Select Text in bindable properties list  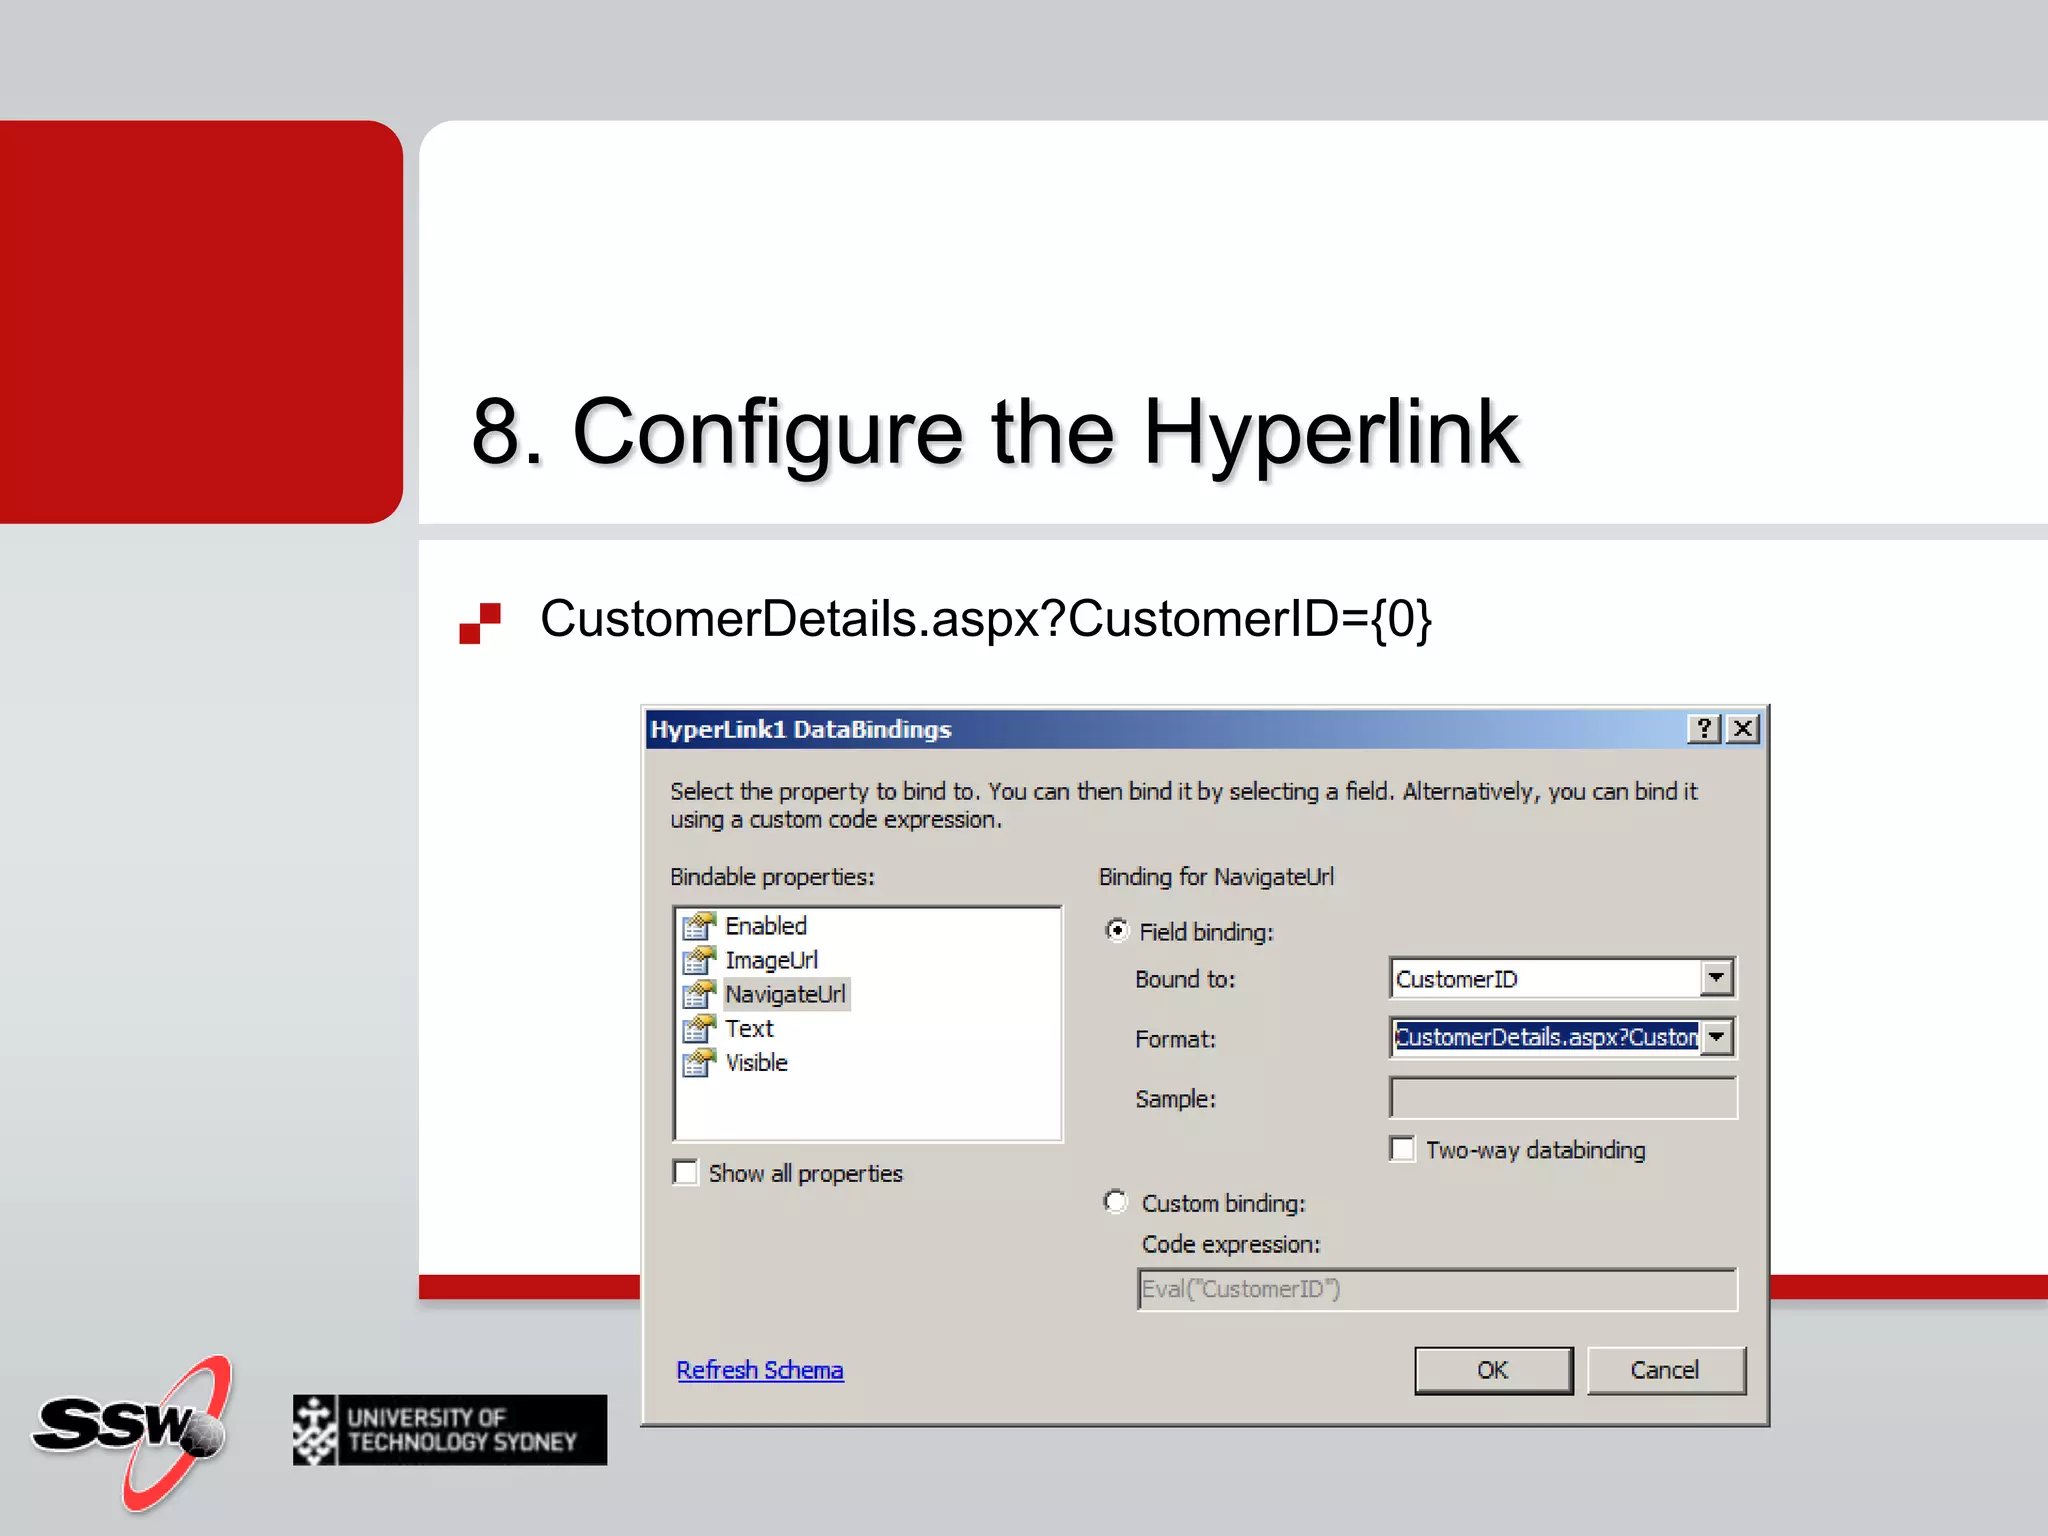click(749, 1028)
